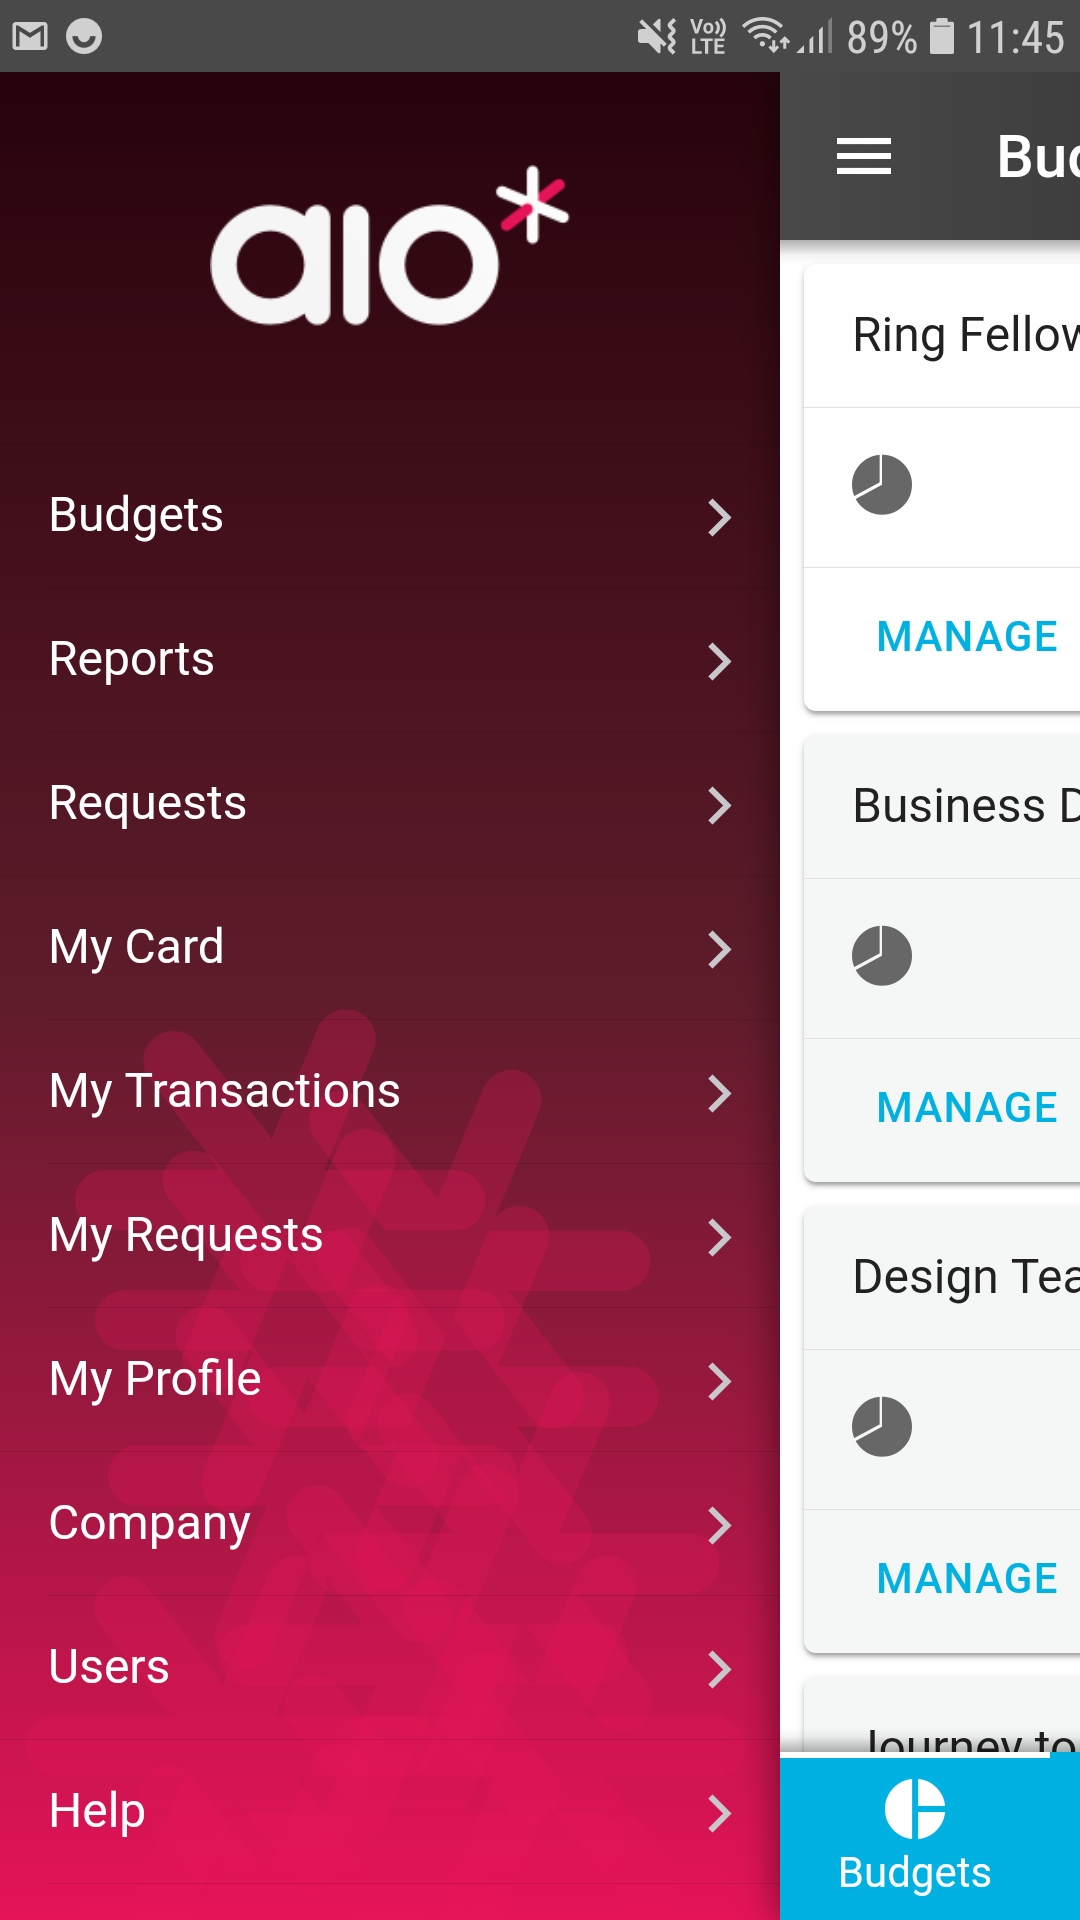Manage the Ring Fellowship budget
Image resolution: width=1080 pixels, height=1920 pixels.
(x=967, y=637)
